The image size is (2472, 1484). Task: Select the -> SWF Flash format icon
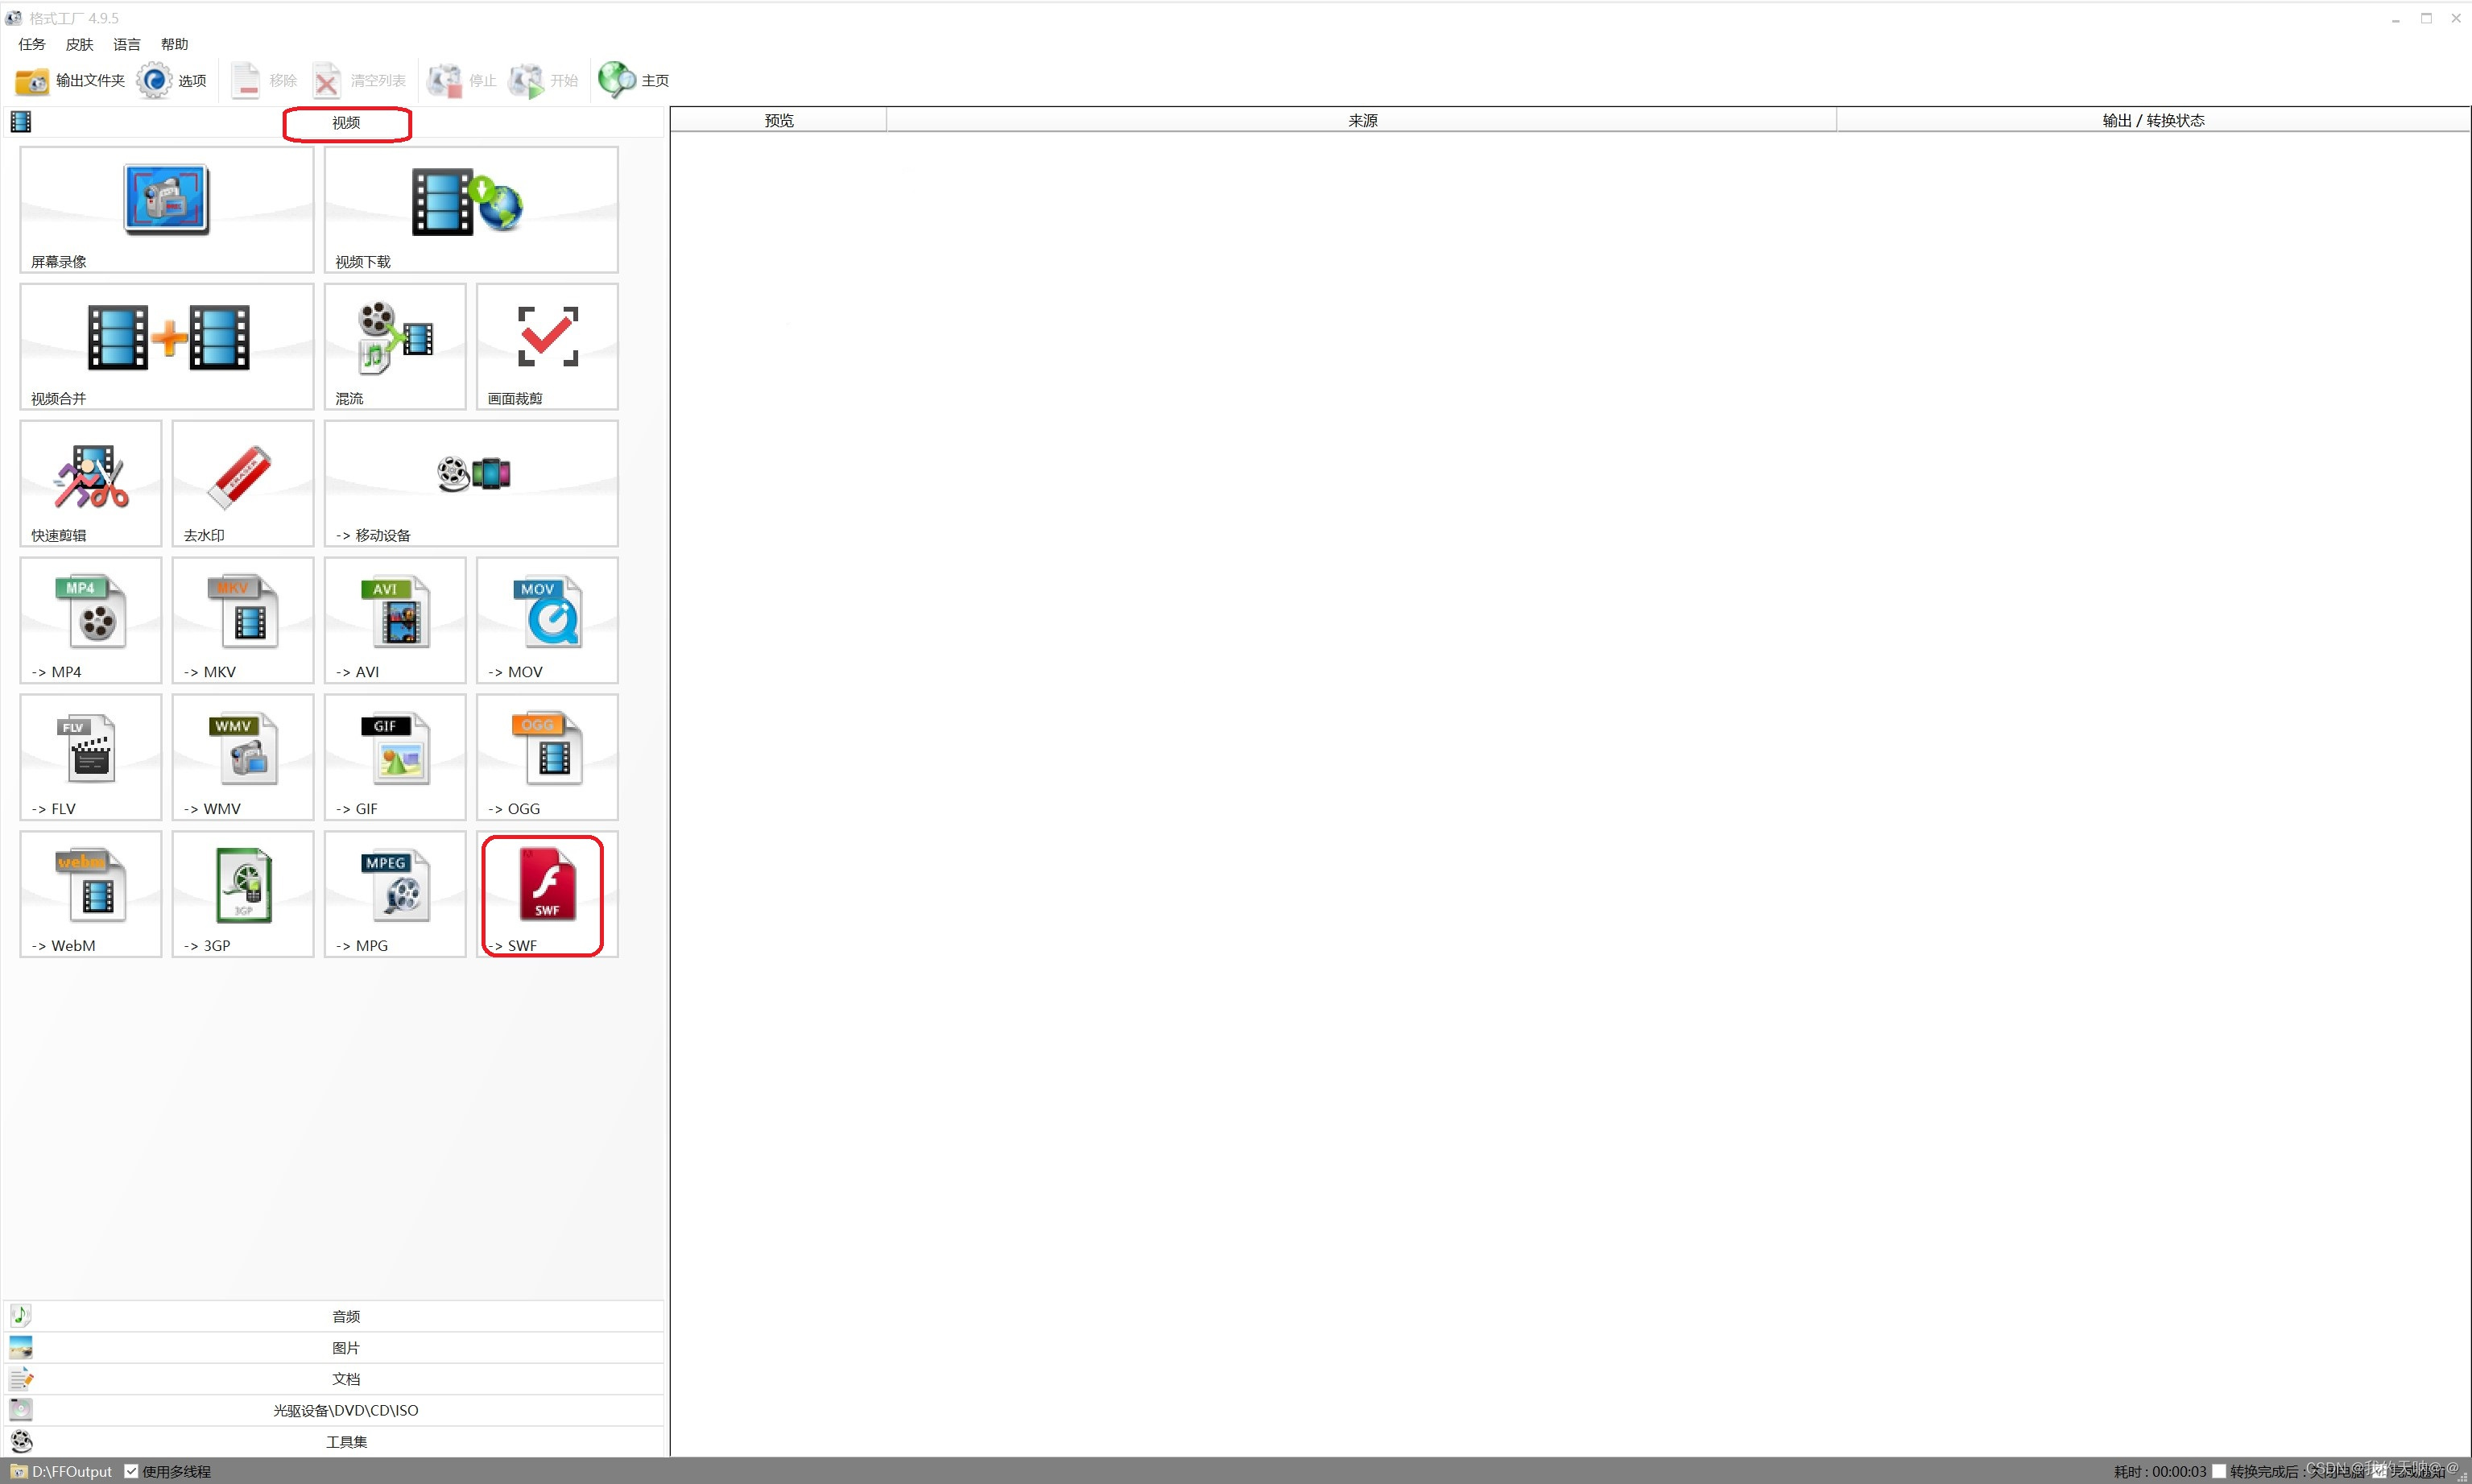click(x=546, y=893)
